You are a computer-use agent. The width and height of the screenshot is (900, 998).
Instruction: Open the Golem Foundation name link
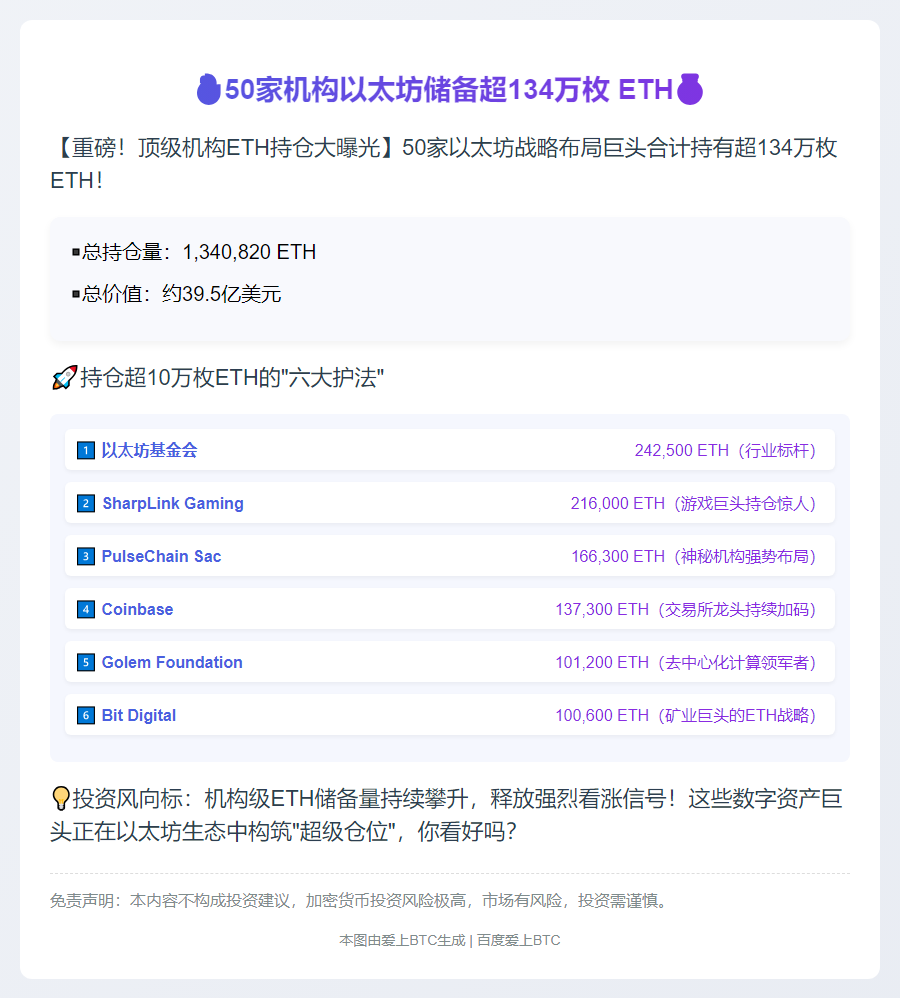point(172,662)
